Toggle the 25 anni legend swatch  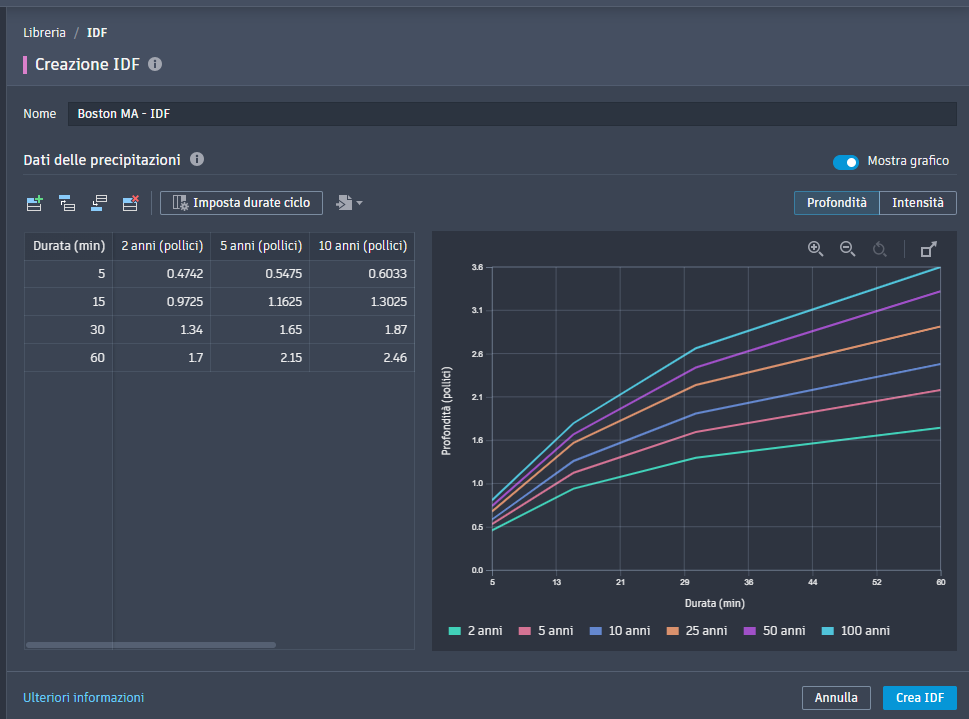tap(672, 631)
